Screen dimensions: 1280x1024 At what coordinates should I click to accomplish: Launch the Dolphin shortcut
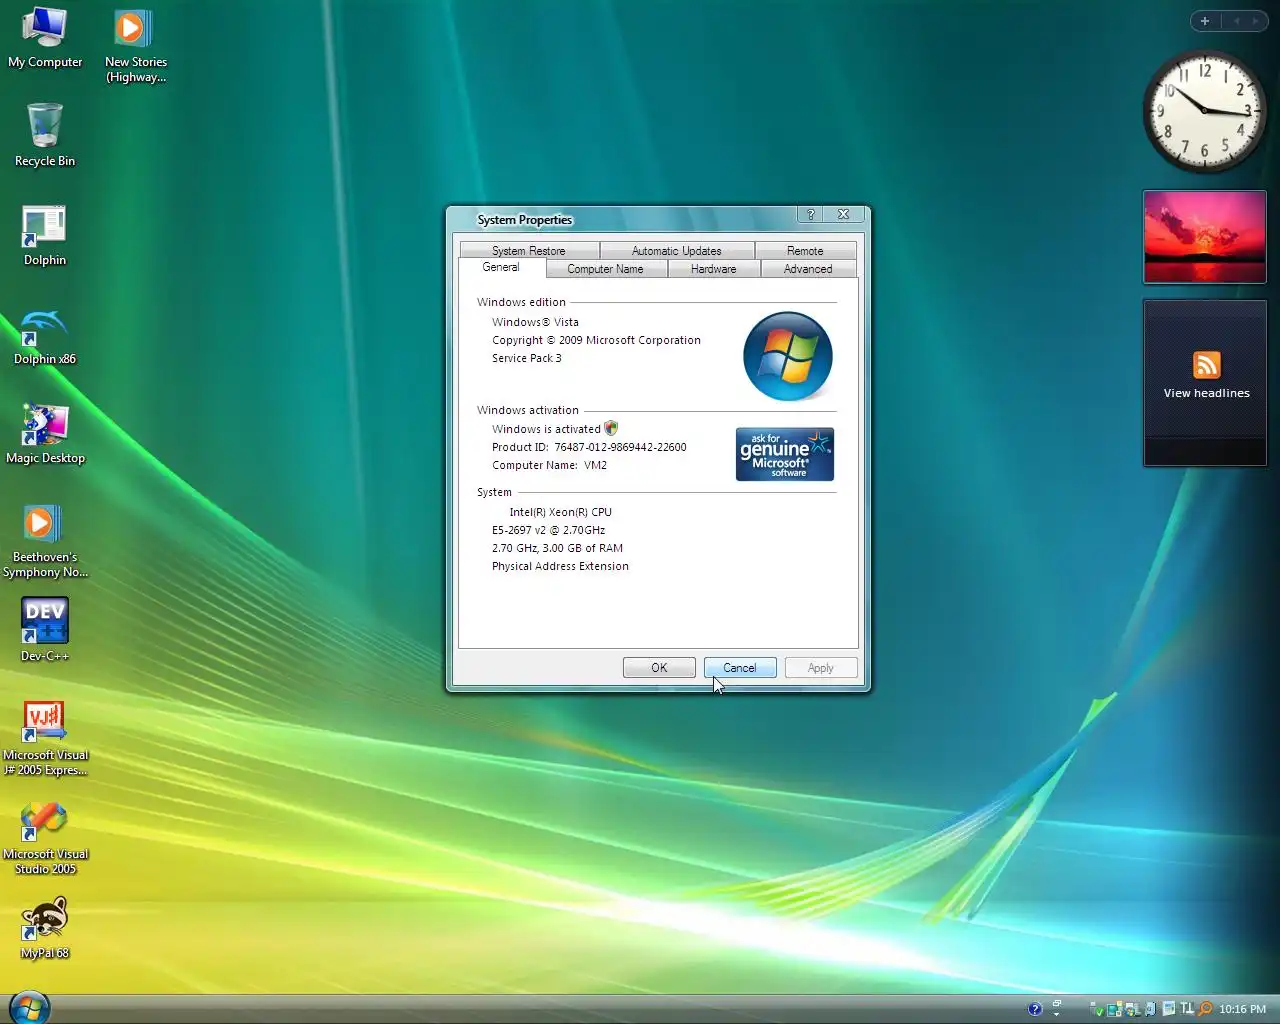[45, 236]
